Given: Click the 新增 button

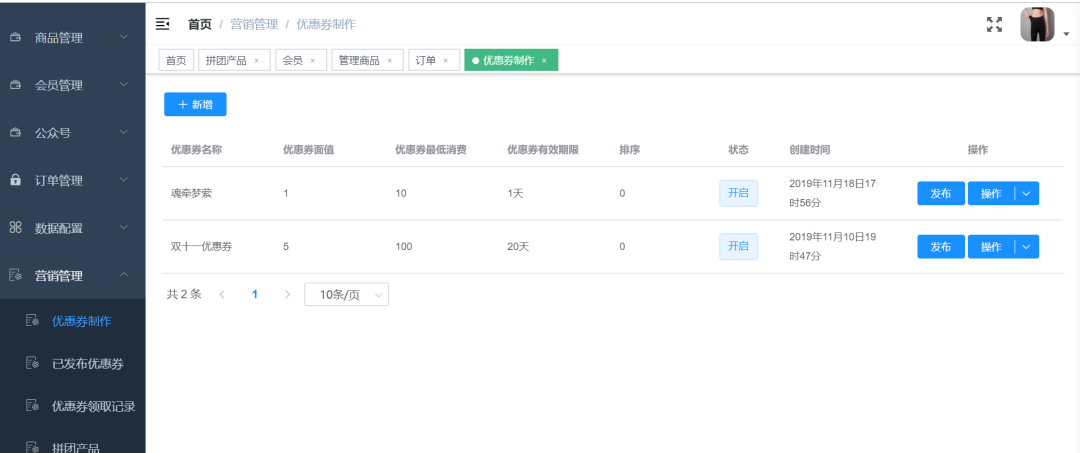Looking at the screenshot, I should point(195,104).
